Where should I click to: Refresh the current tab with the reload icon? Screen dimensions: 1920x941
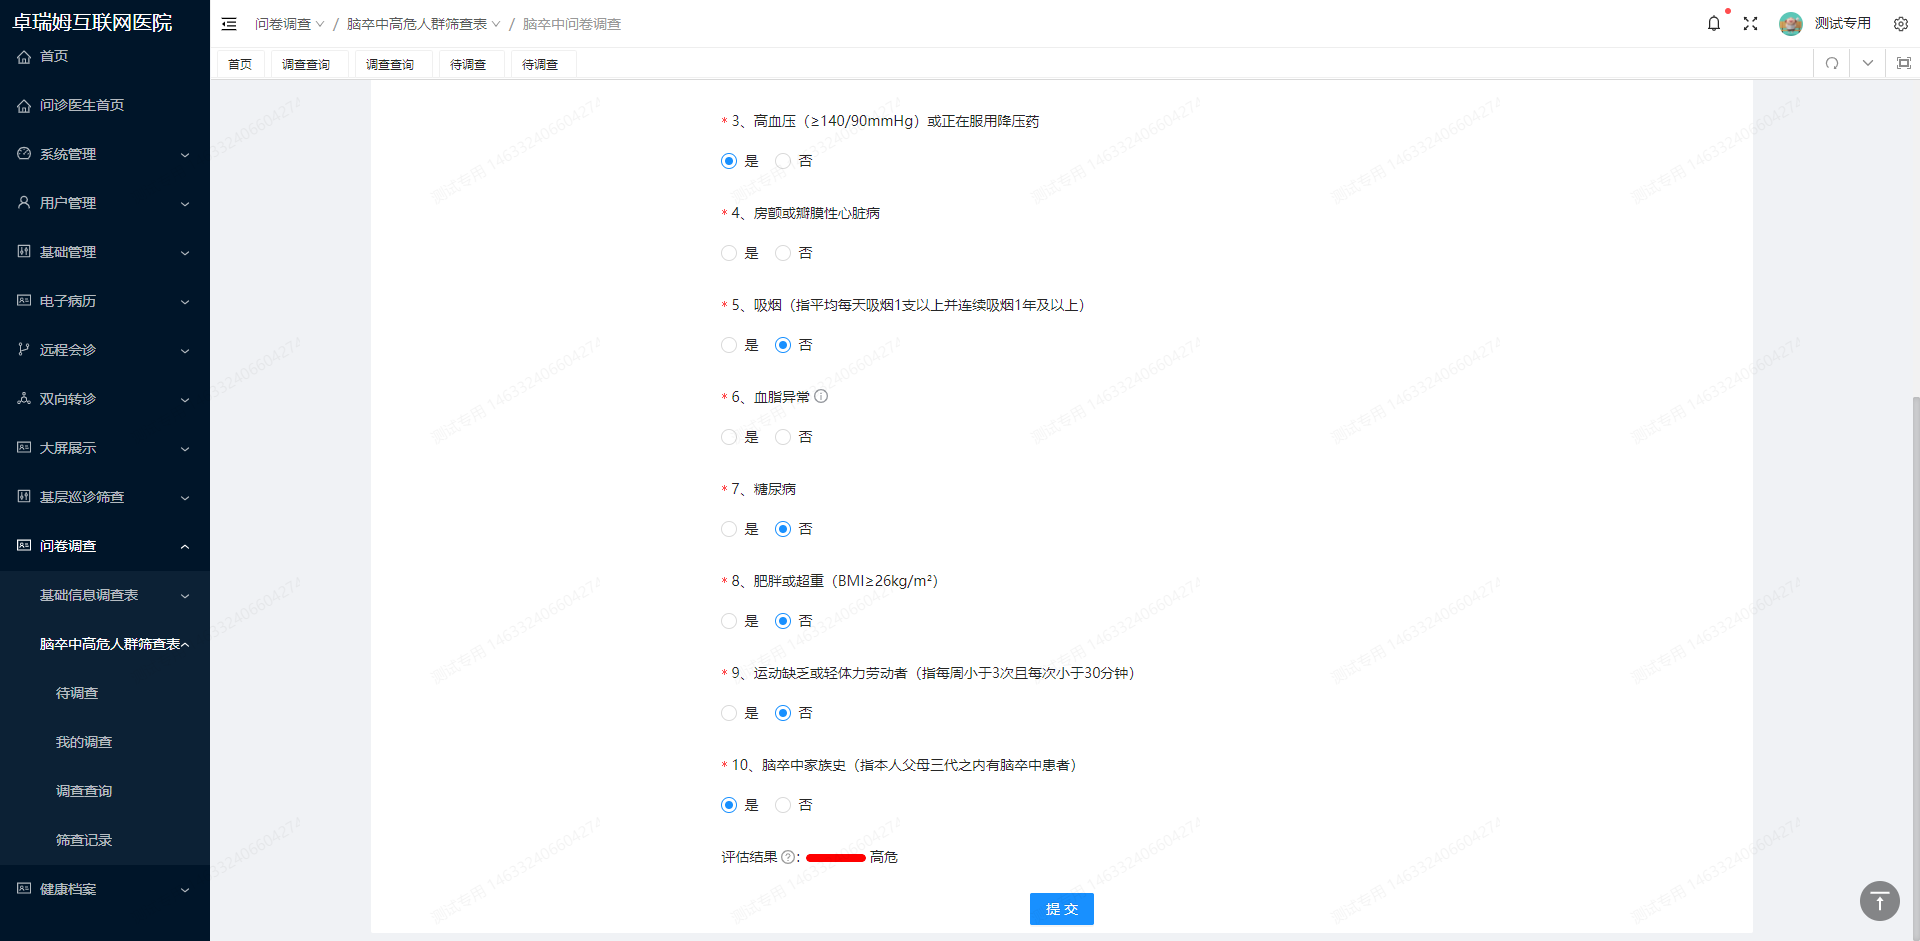coord(1831,63)
